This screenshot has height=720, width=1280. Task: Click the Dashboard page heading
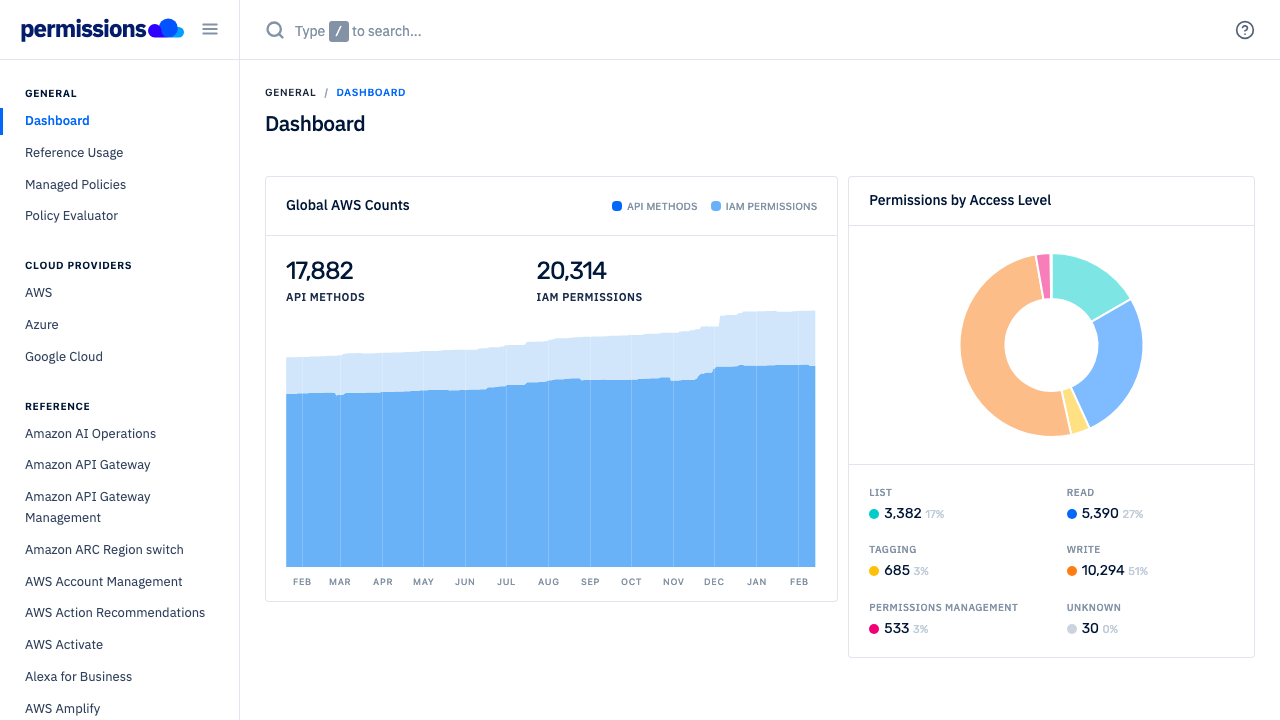[x=315, y=124]
